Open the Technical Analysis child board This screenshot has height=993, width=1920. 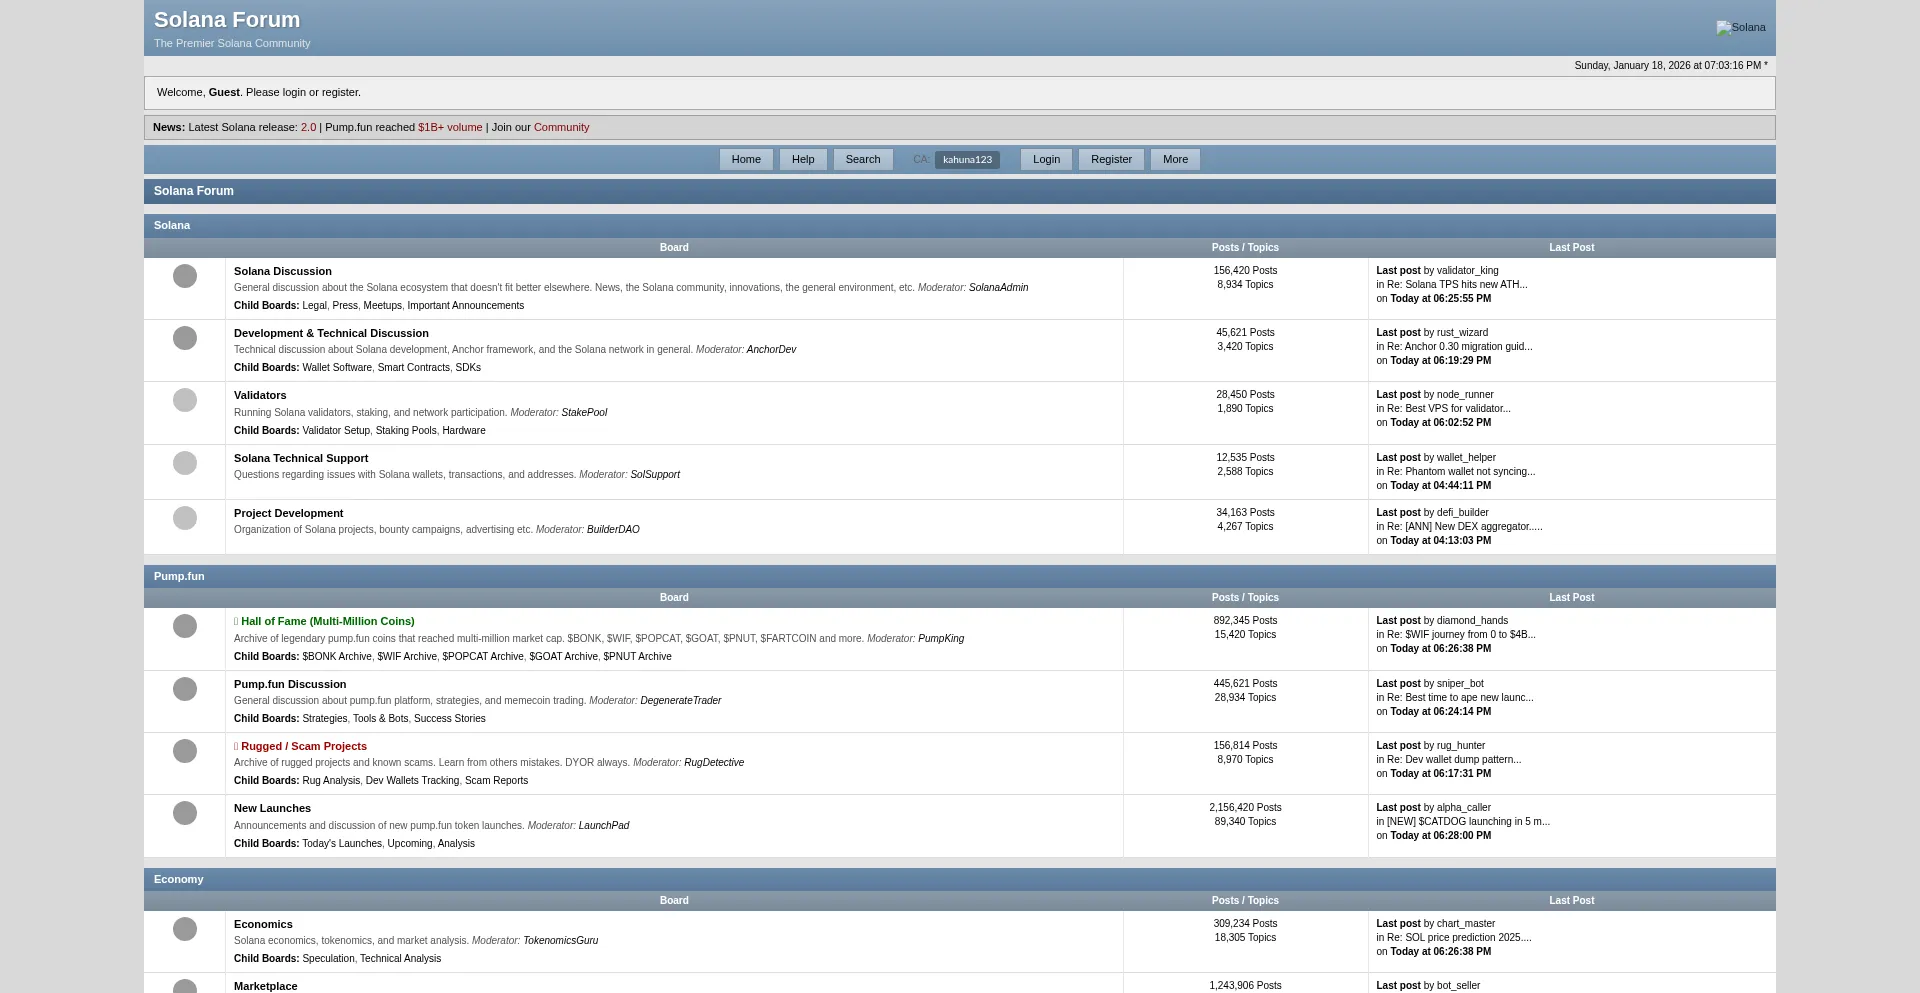pos(400,959)
